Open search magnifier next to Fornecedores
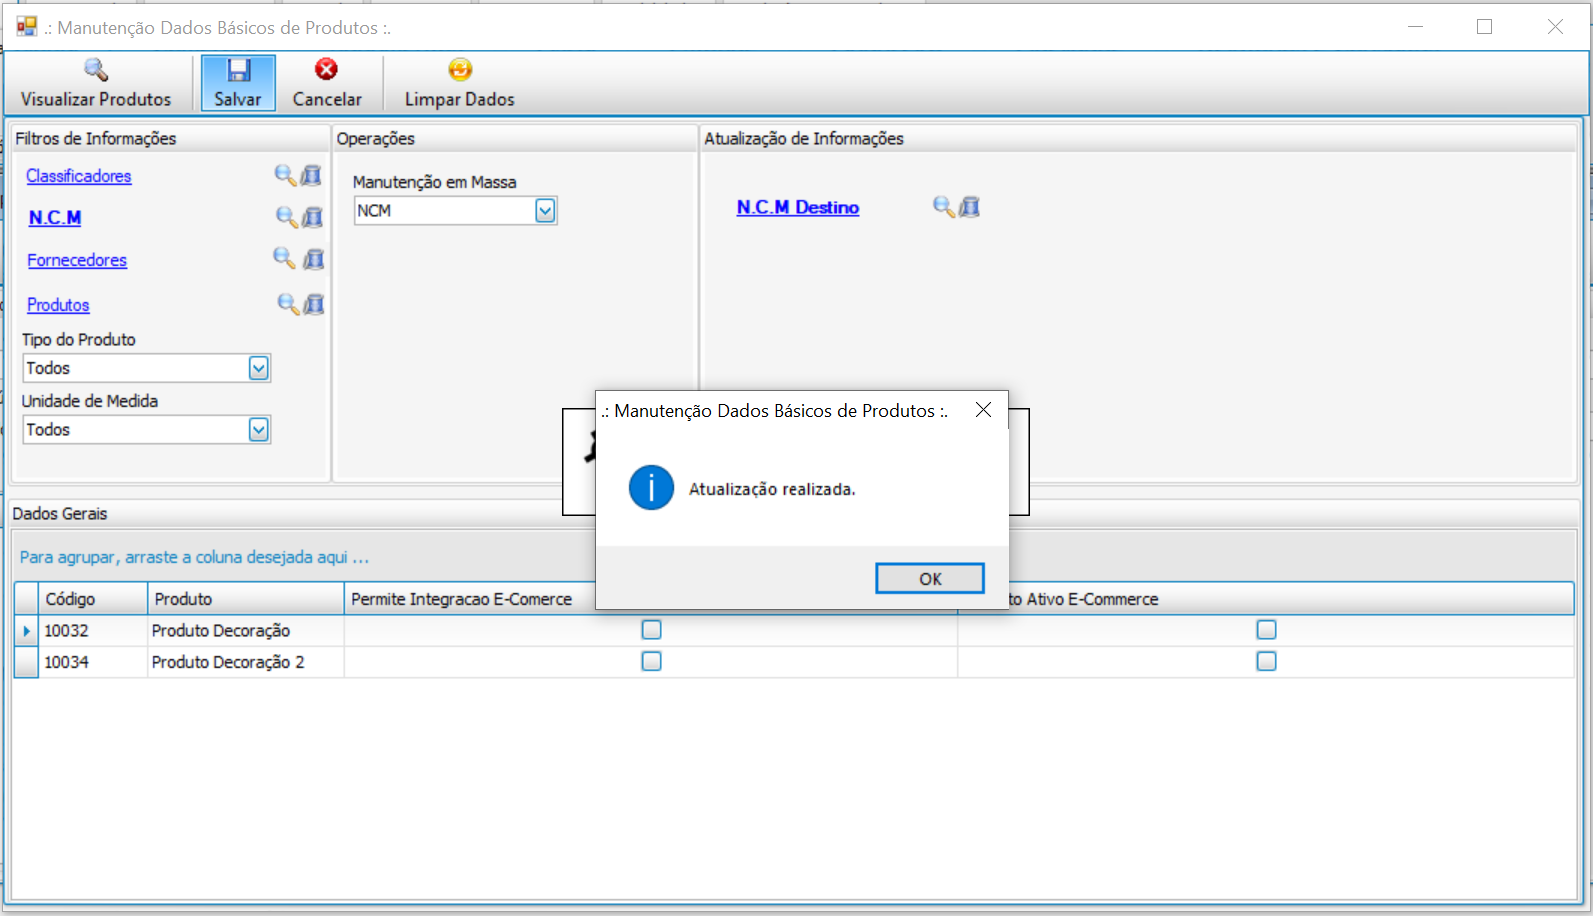The width and height of the screenshot is (1593, 916). (284, 259)
